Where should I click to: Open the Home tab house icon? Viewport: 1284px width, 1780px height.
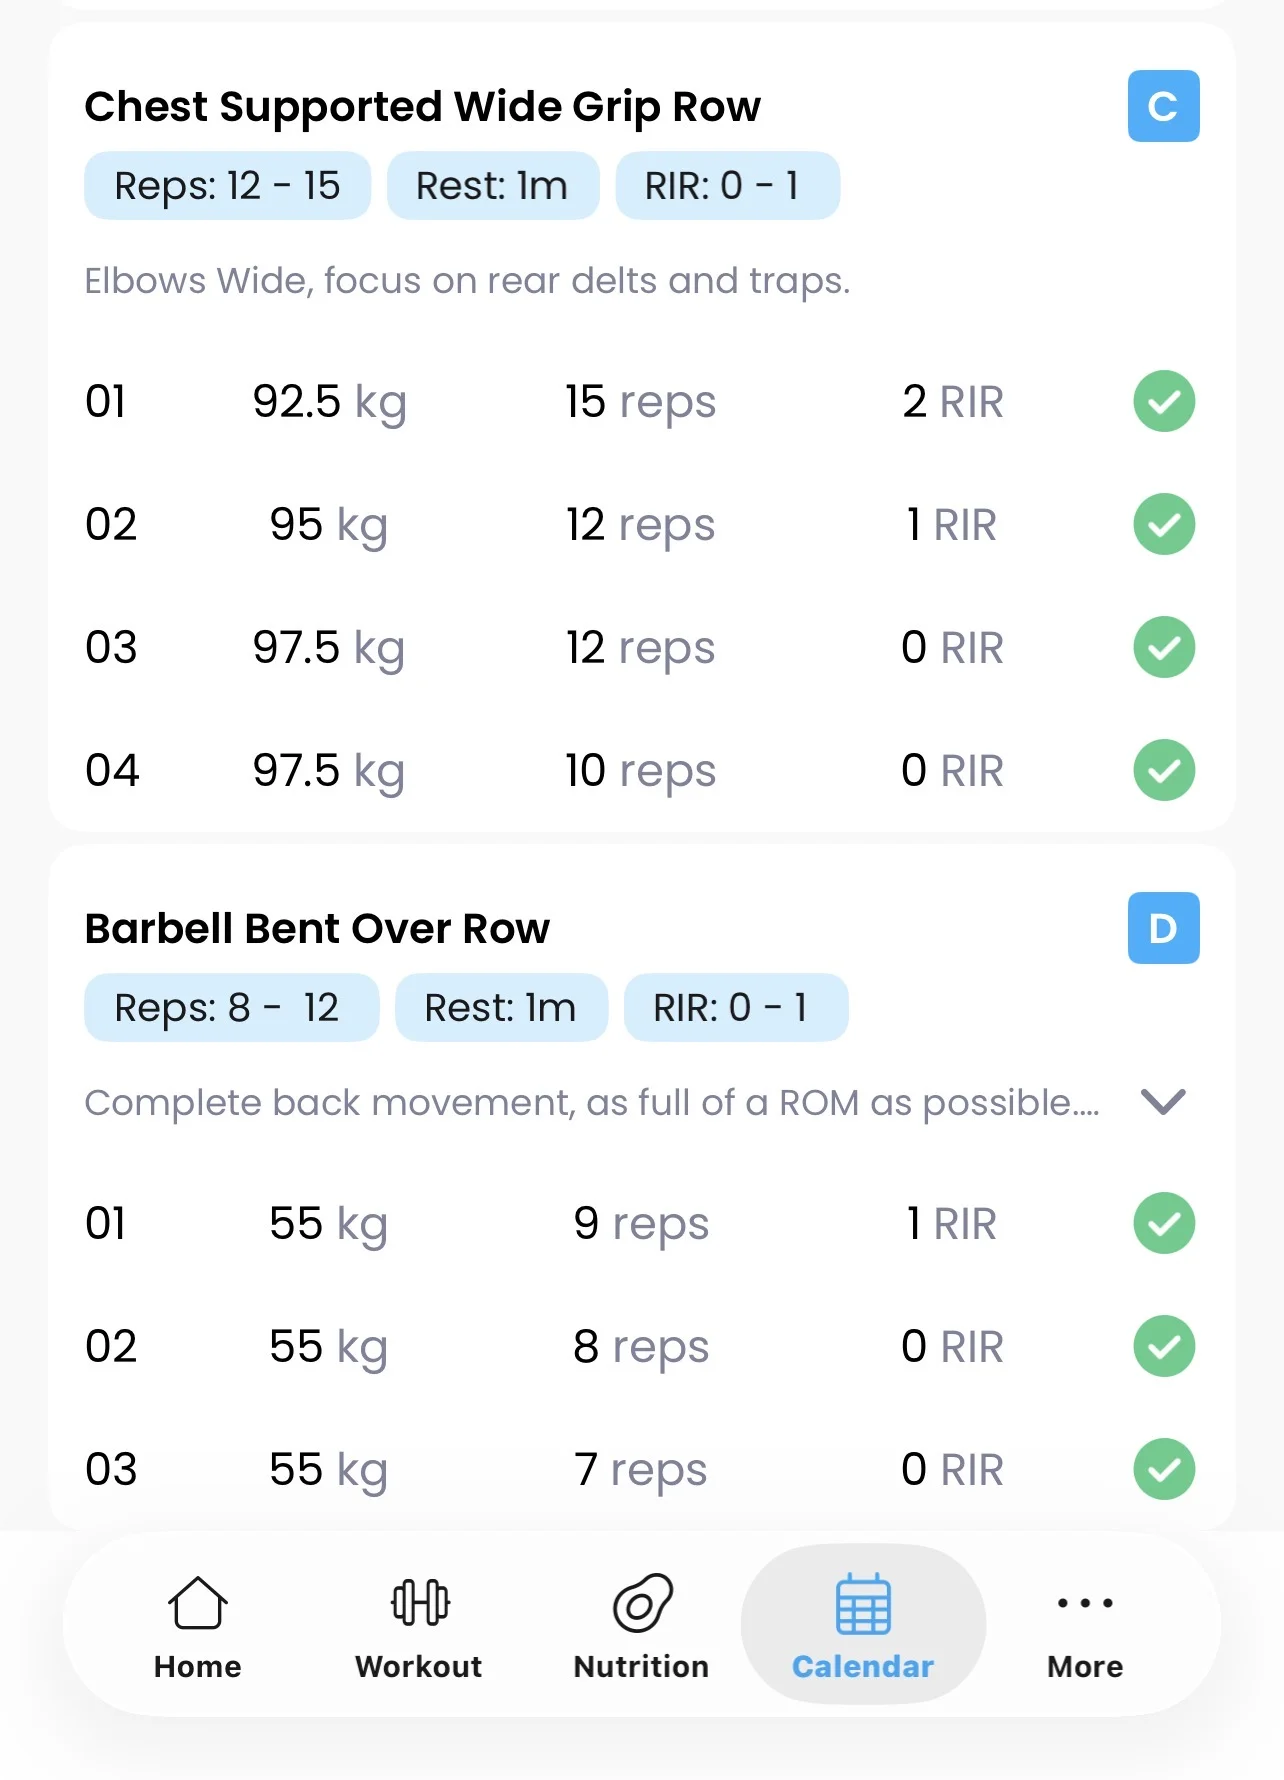pyautogui.click(x=197, y=1603)
